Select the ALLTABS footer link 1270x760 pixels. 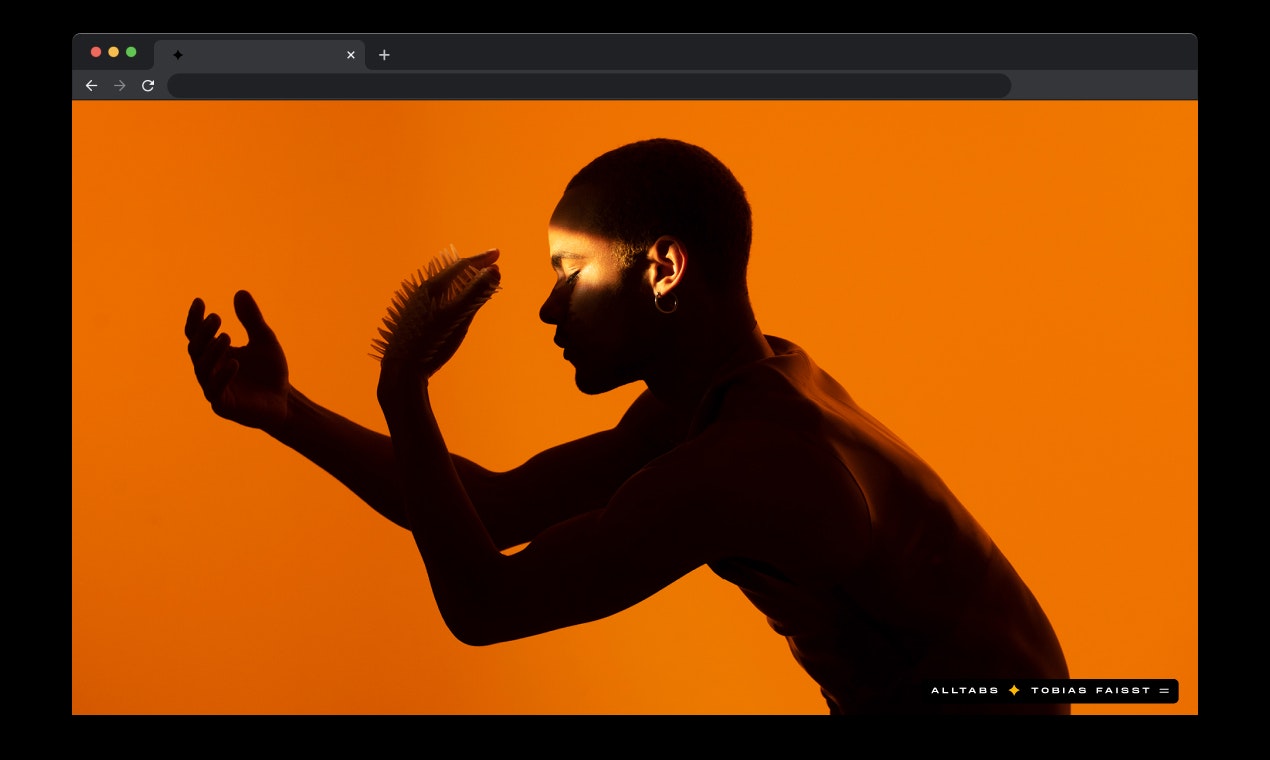coord(964,690)
